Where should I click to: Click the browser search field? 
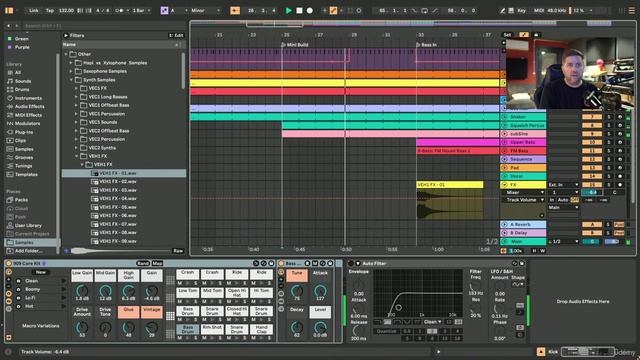[104, 26]
